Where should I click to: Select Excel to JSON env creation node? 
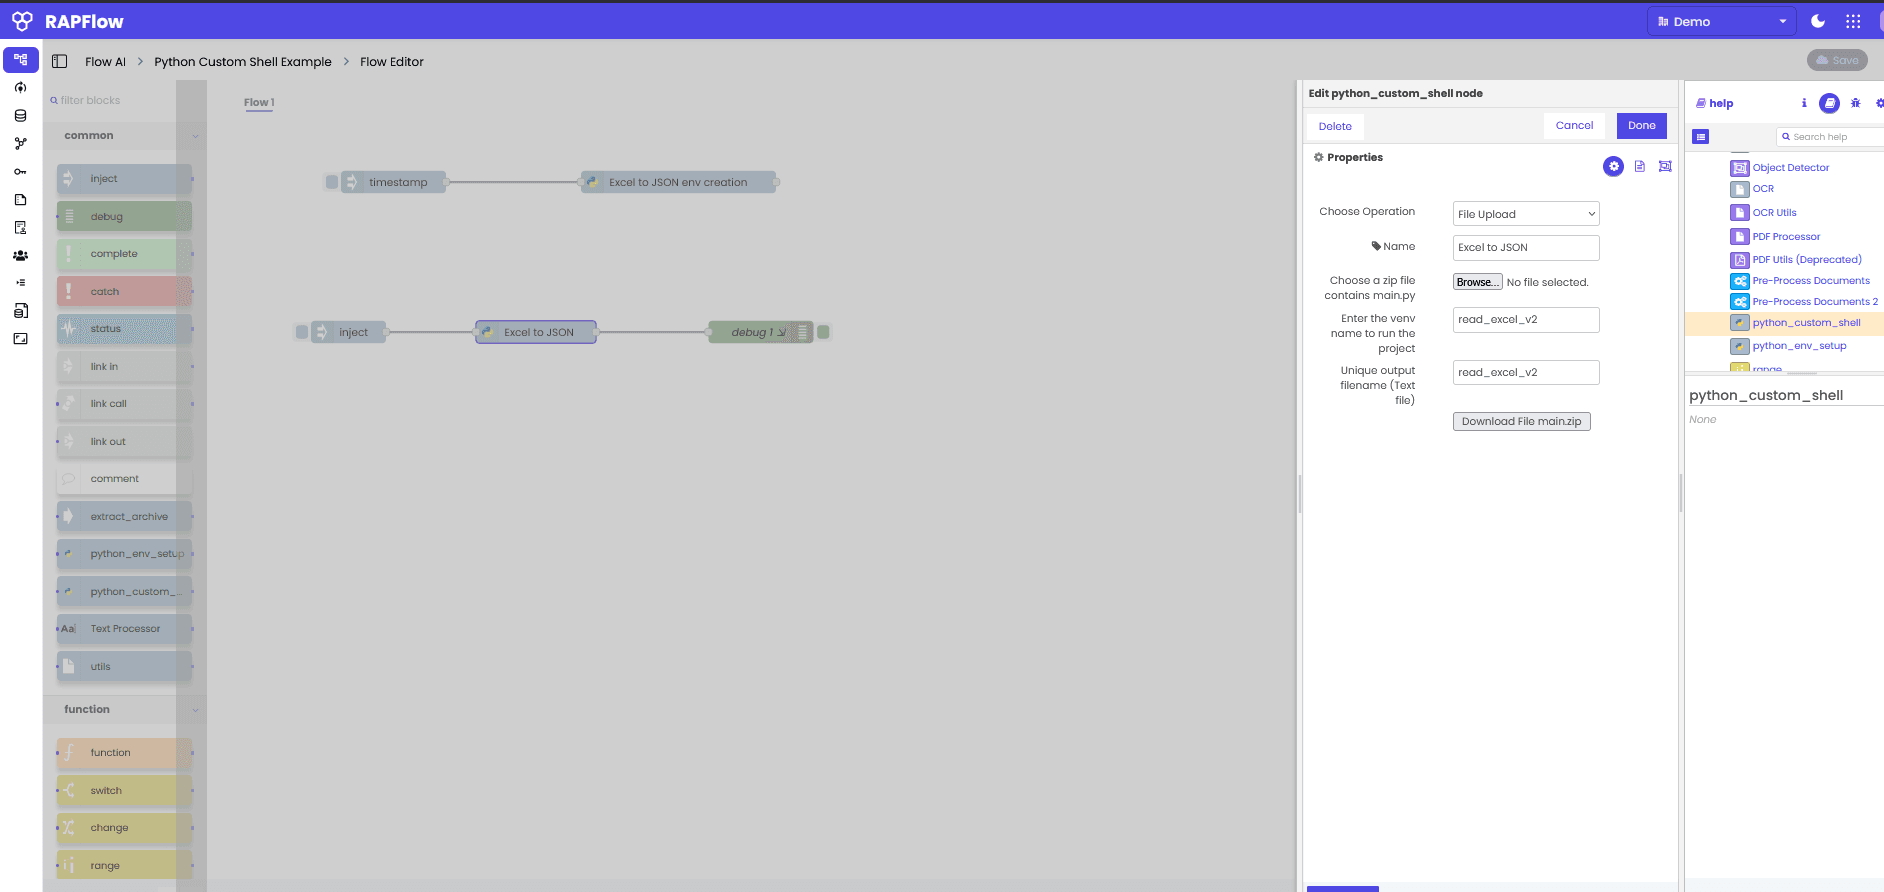[678, 182]
